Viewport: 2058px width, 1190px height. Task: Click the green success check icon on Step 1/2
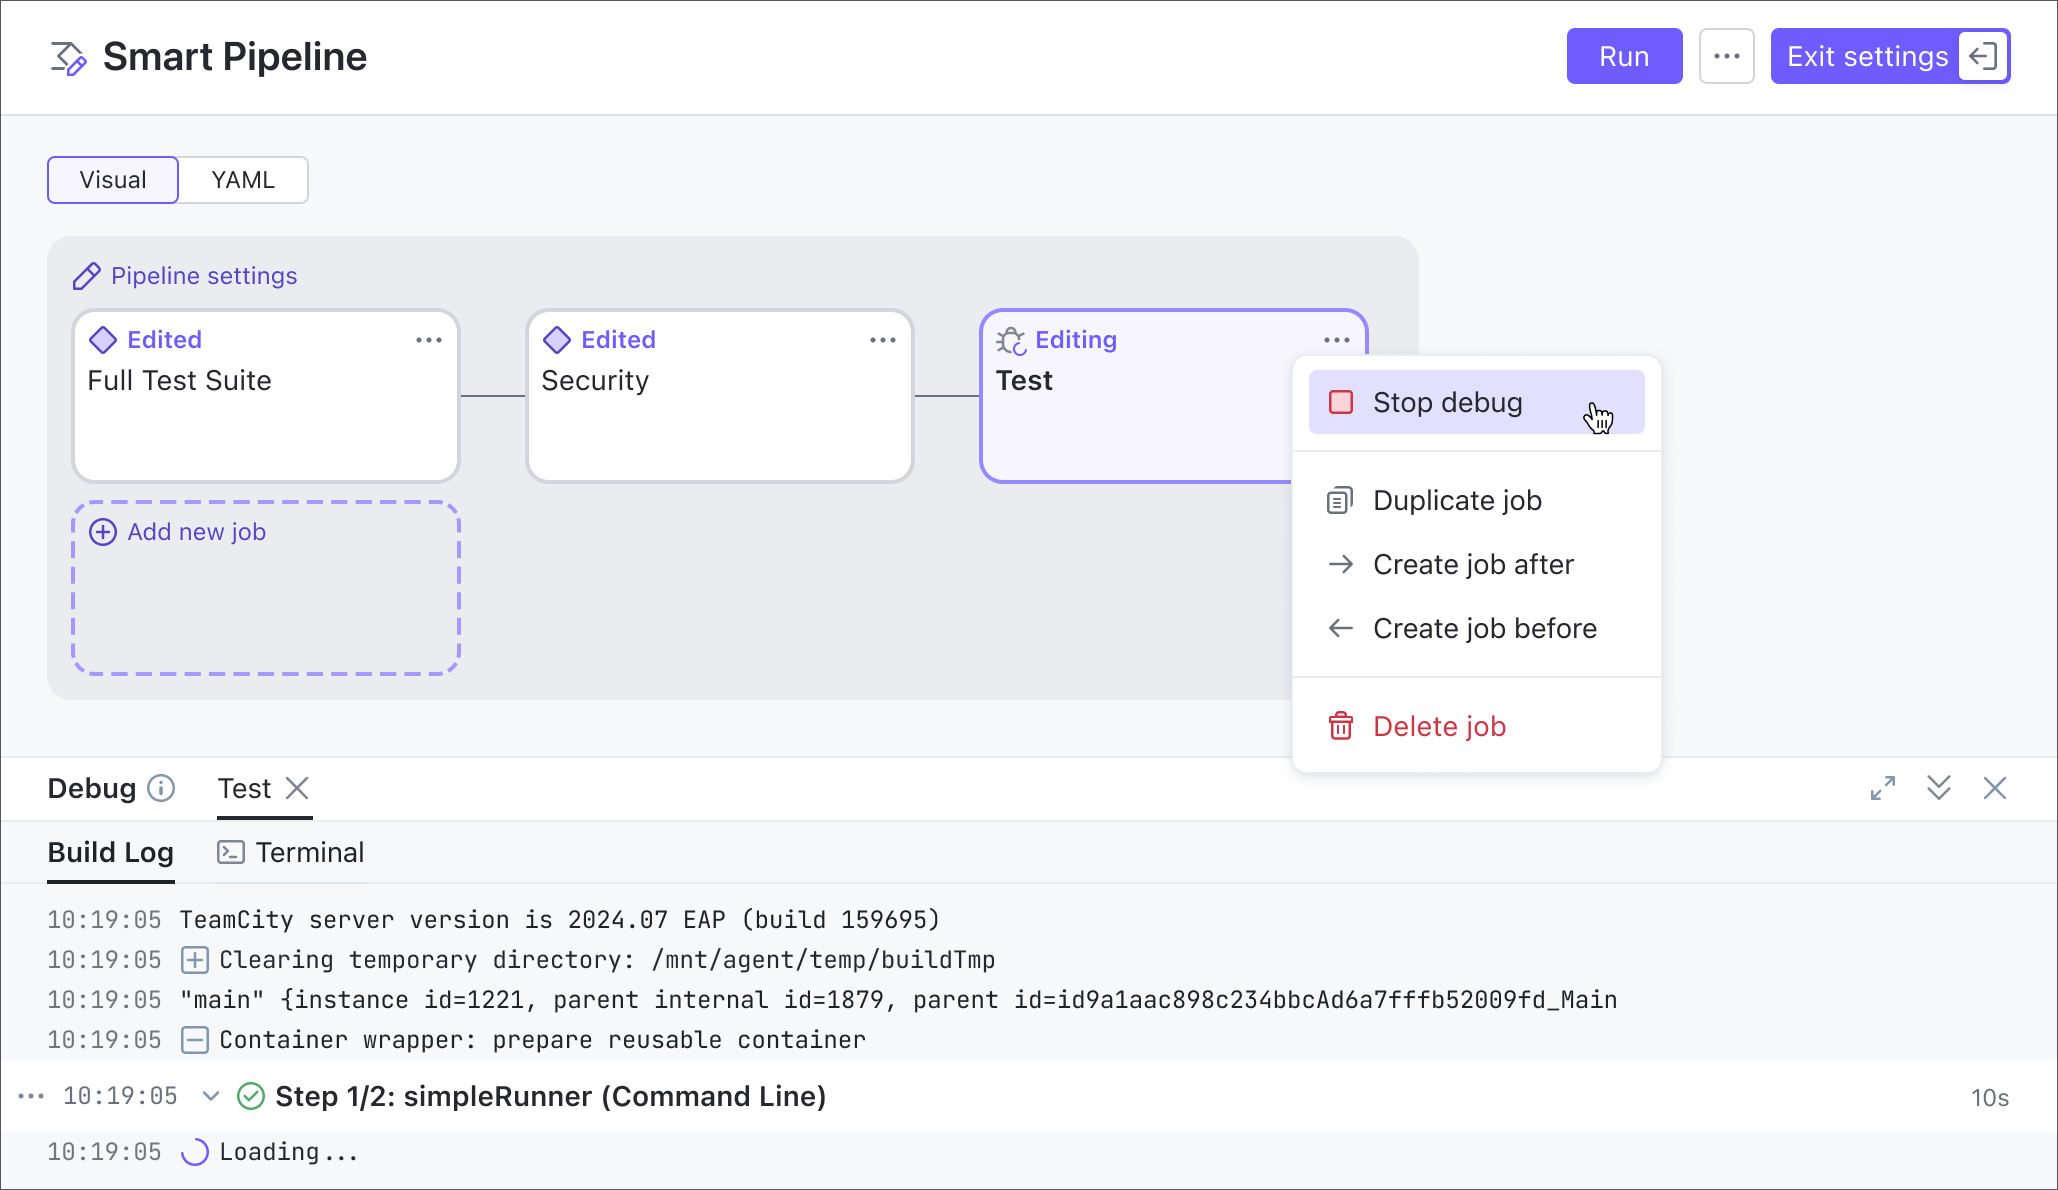click(x=251, y=1096)
